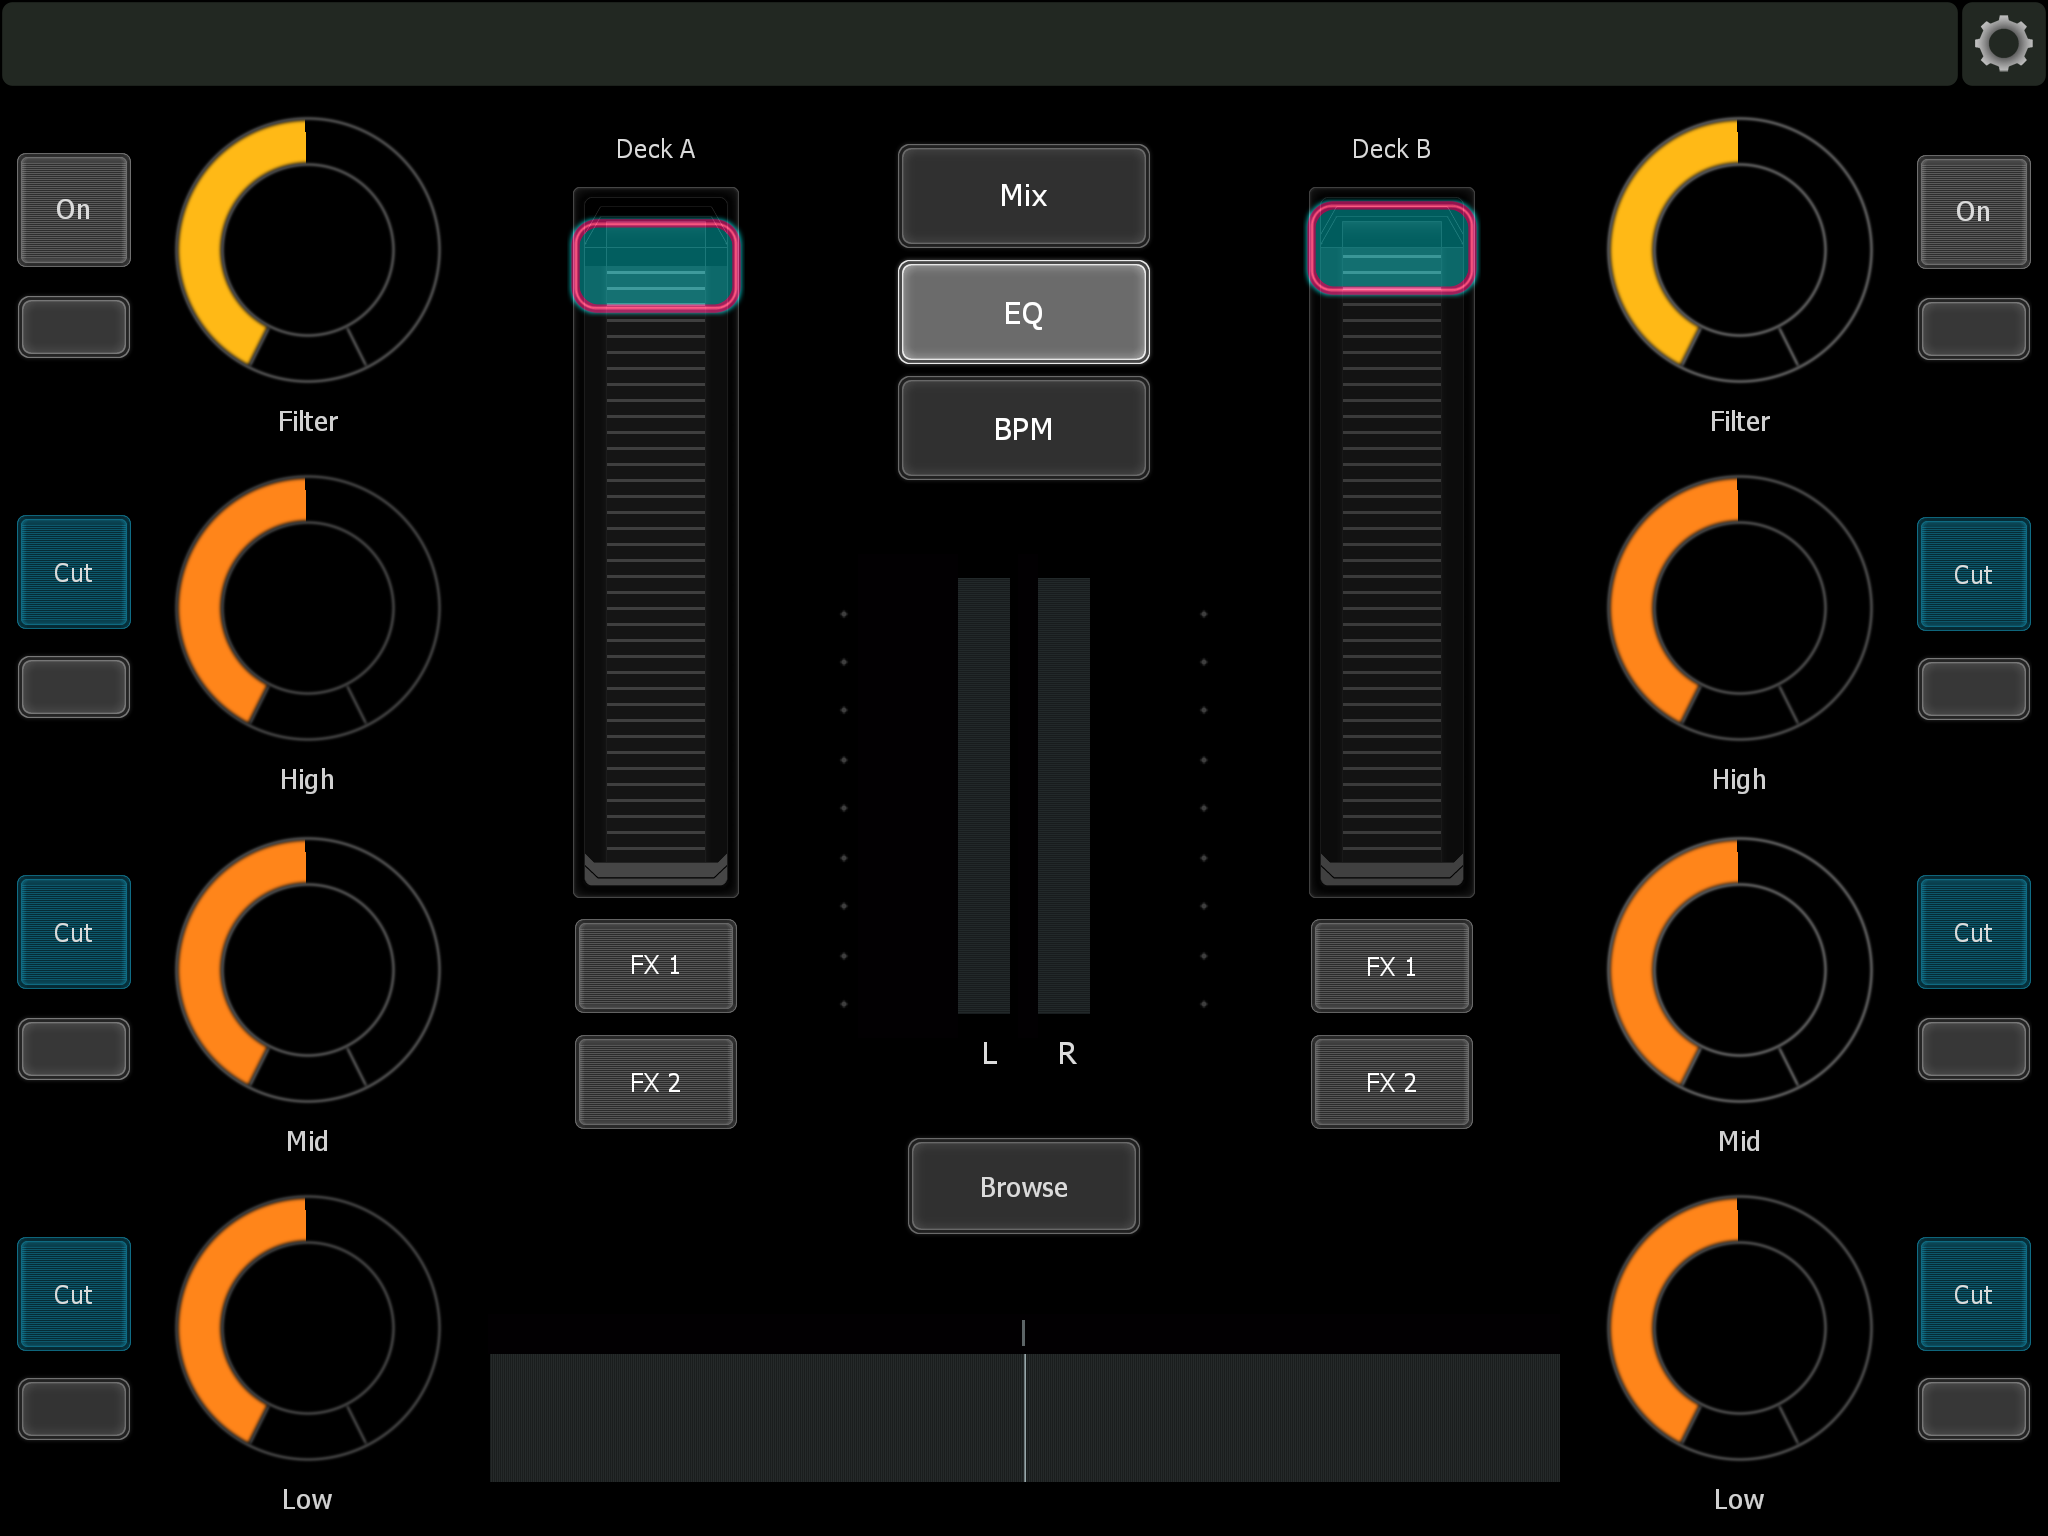Click the Deck B Mid knob
Screen dimensions: 2048x1536
click(x=1740, y=970)
